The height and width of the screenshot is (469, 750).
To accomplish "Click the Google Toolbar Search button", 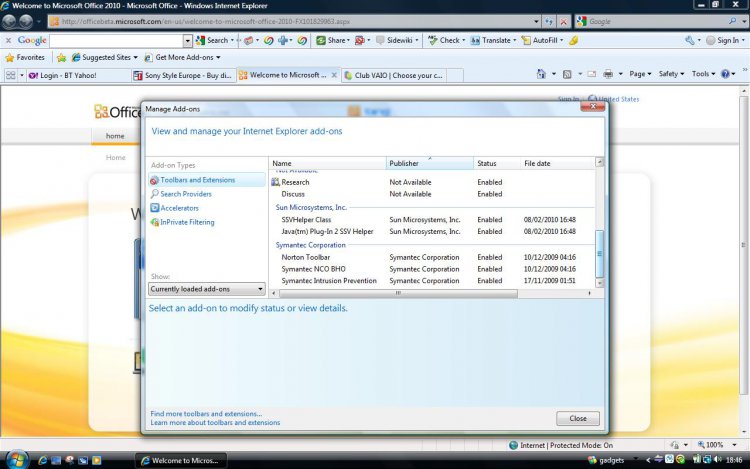I will (212, 41).
